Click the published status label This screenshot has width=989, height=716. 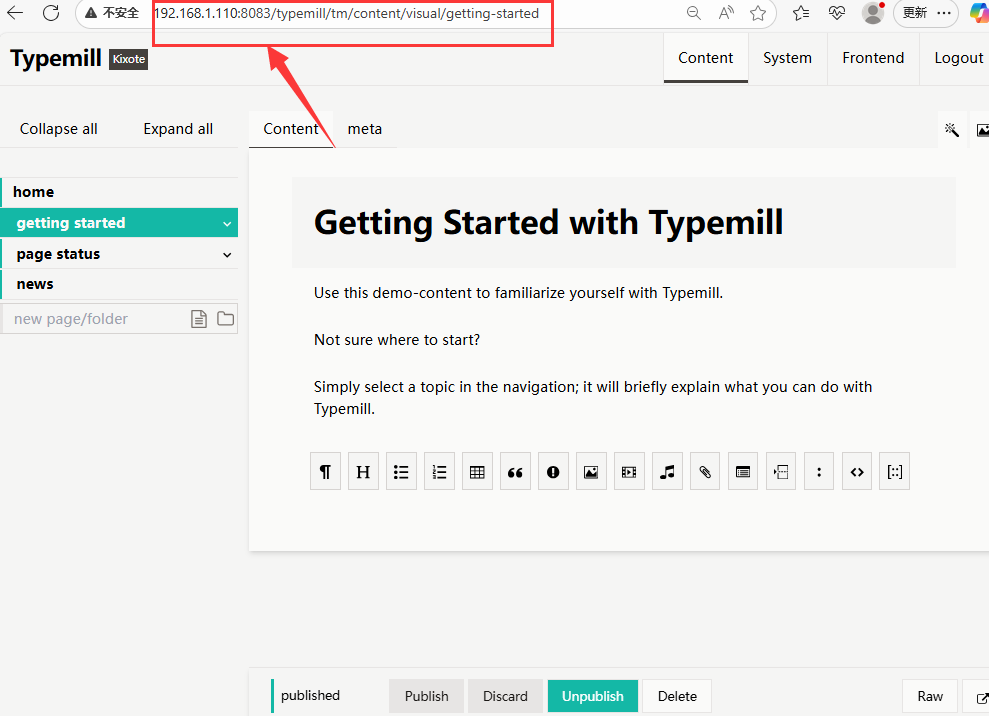(310, 695)
